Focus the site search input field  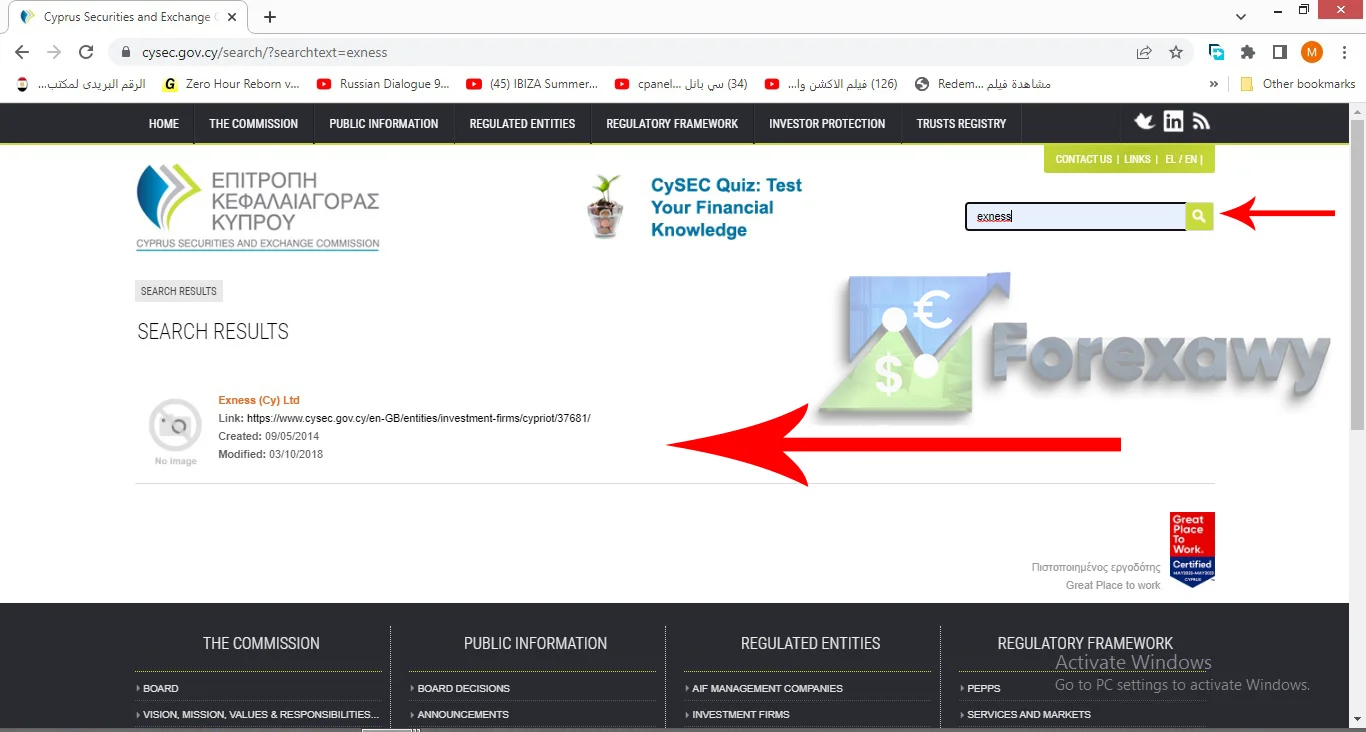pos(1075,216)
